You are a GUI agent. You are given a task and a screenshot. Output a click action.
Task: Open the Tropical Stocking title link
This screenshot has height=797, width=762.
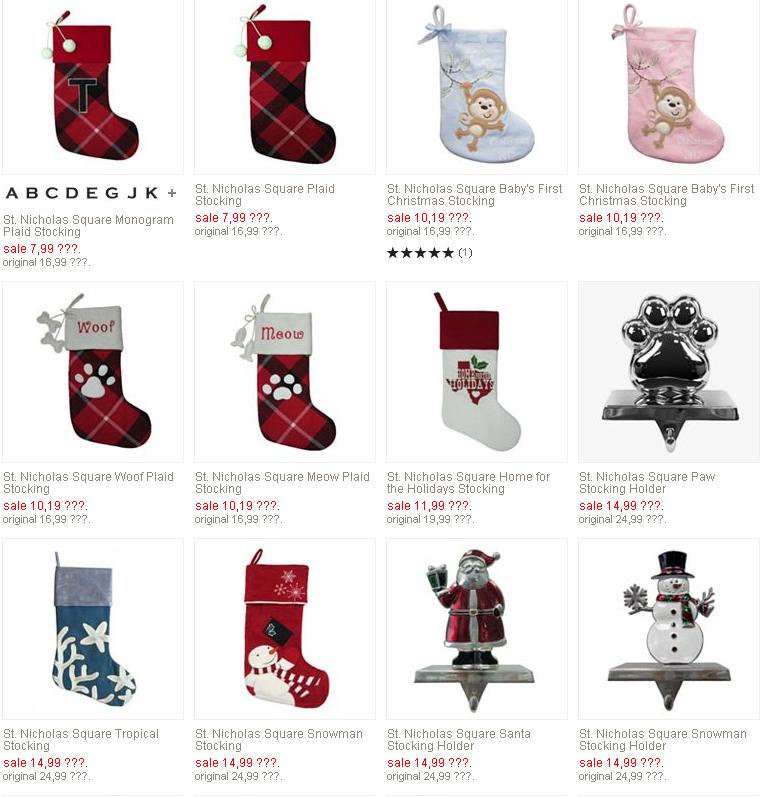(x=81, y=740)
